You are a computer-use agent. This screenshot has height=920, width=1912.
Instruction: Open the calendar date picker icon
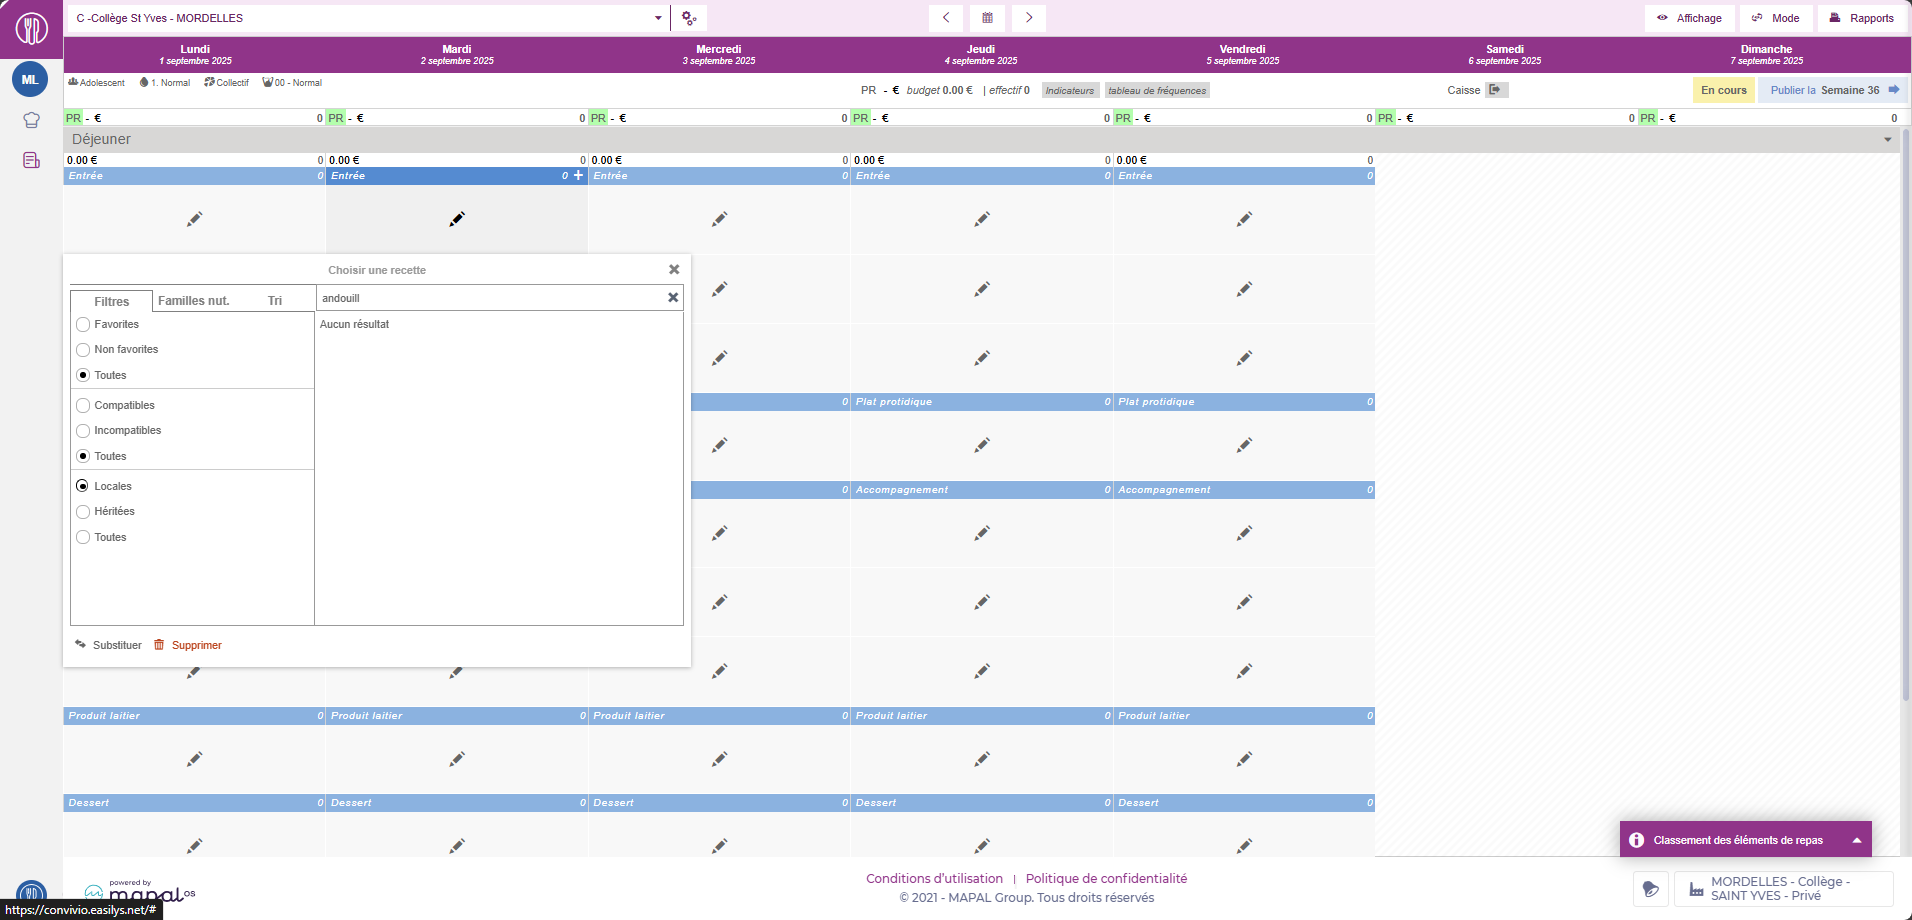(x=987, y=18)
